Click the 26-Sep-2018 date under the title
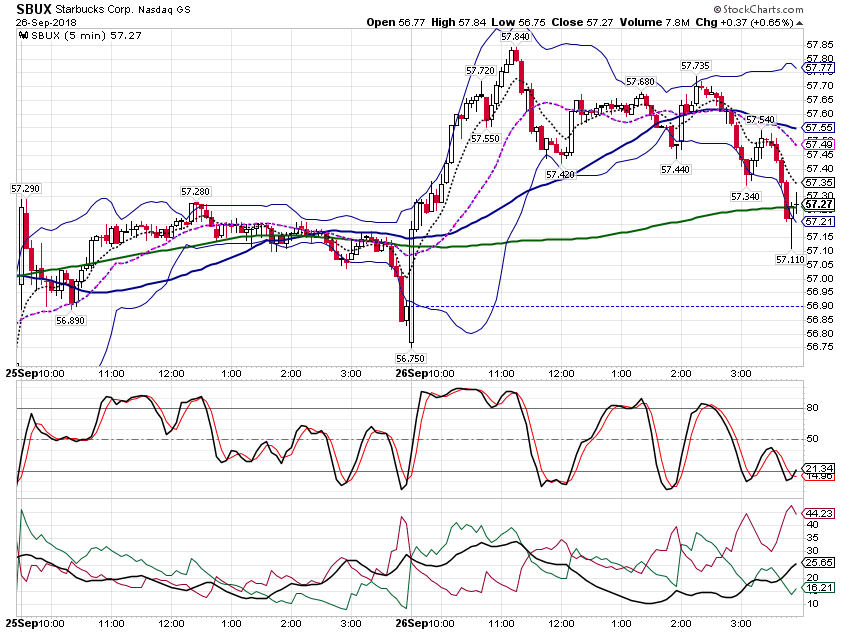The height and width of the screenshot is (633, 850). pyautogui.click(x=46, y=23)
